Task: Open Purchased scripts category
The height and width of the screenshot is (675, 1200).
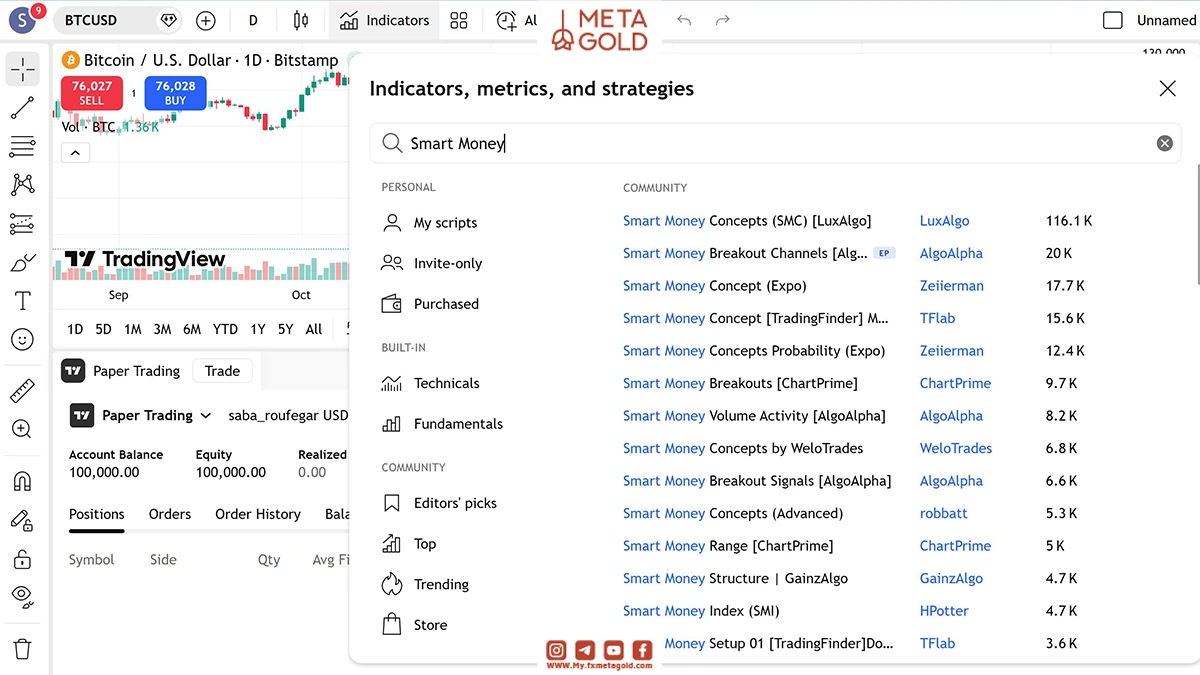Action: point(430,304)
